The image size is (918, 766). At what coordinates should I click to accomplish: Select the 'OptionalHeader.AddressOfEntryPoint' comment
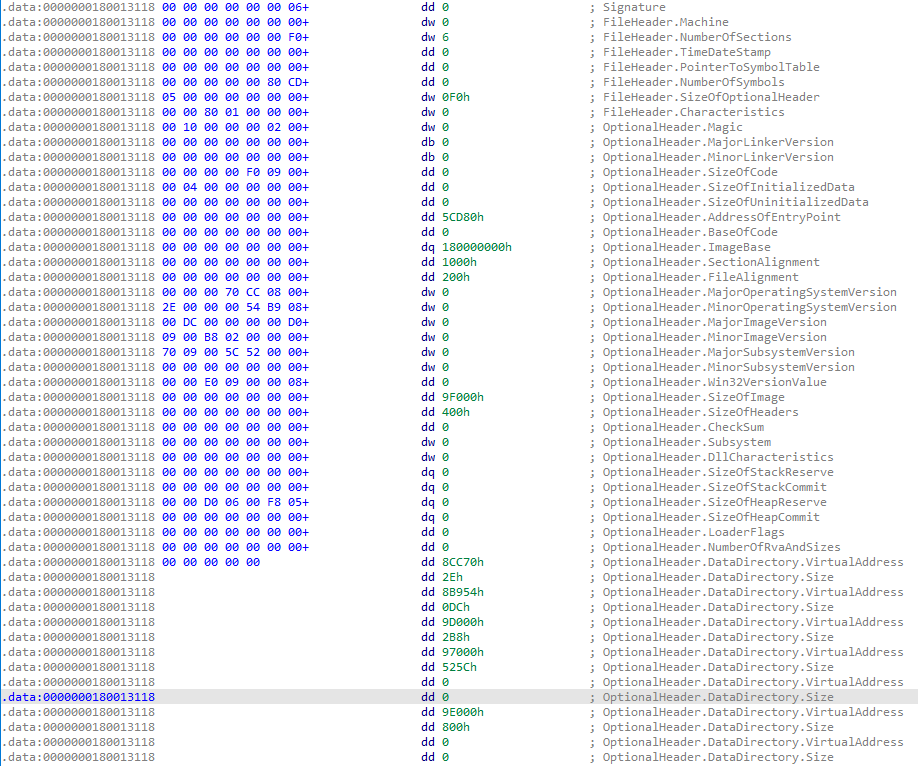[722, 217]
